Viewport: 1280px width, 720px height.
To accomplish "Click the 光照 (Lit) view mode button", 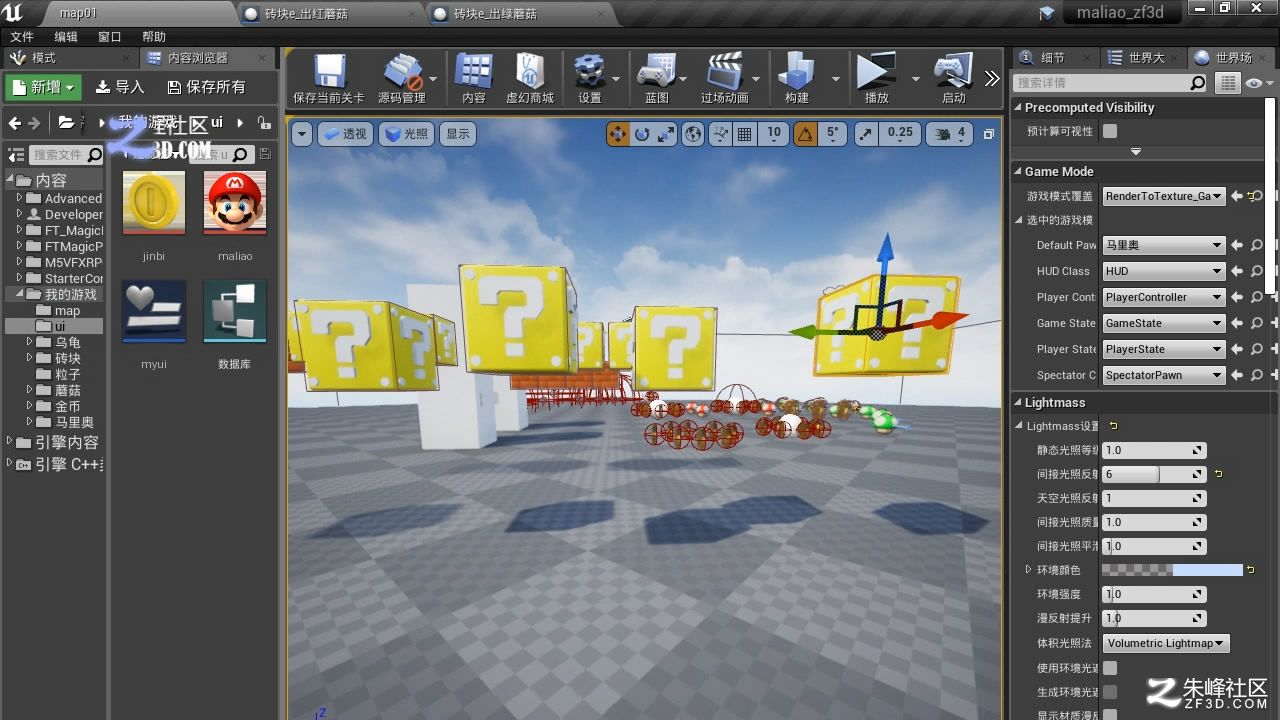I will click(x=407, y=134).
